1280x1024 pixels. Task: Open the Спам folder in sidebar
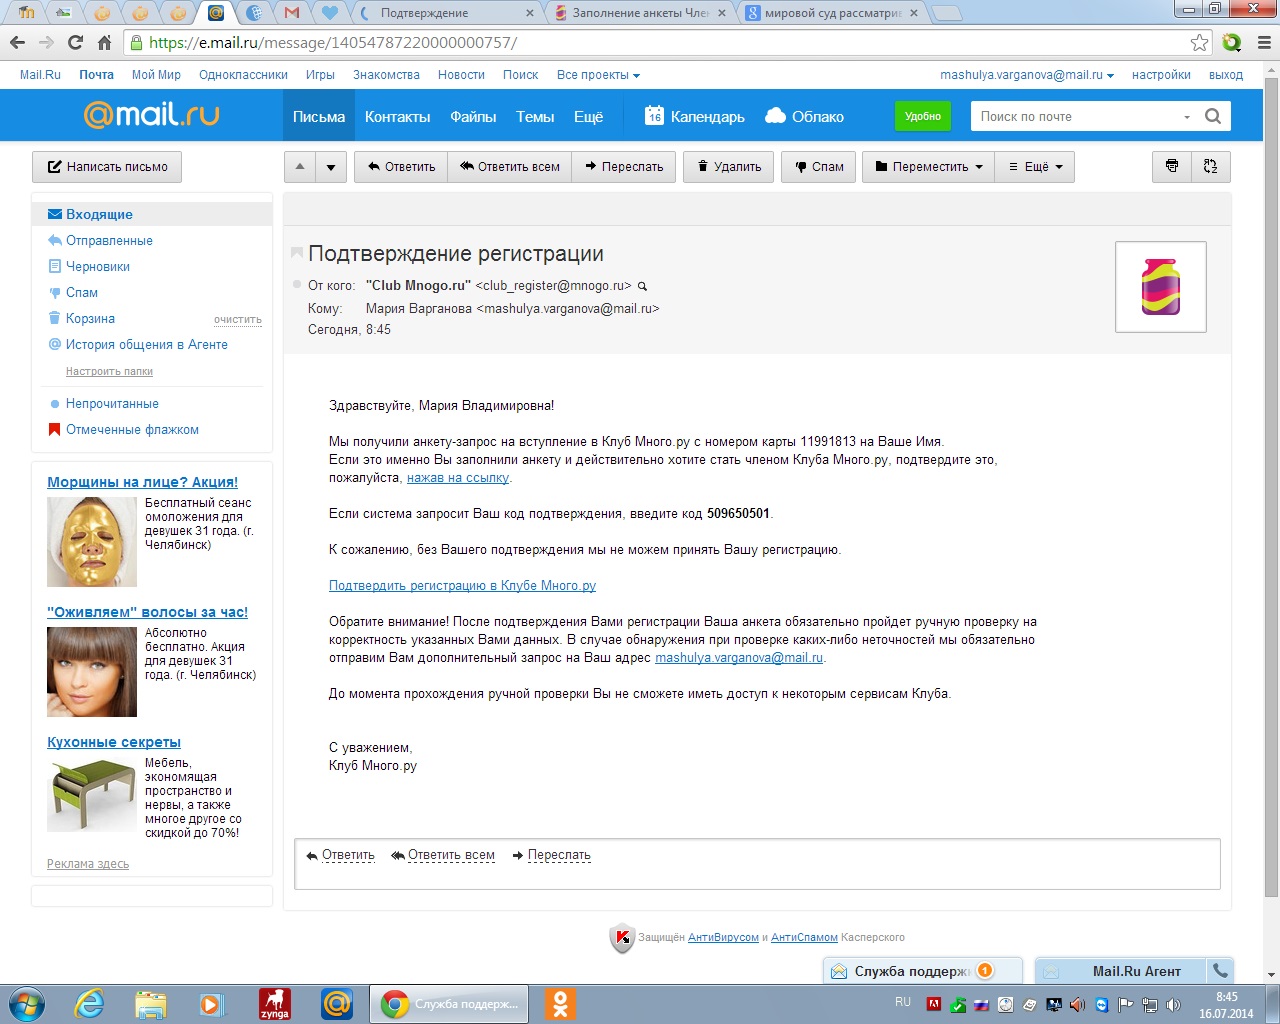point(82,293)
